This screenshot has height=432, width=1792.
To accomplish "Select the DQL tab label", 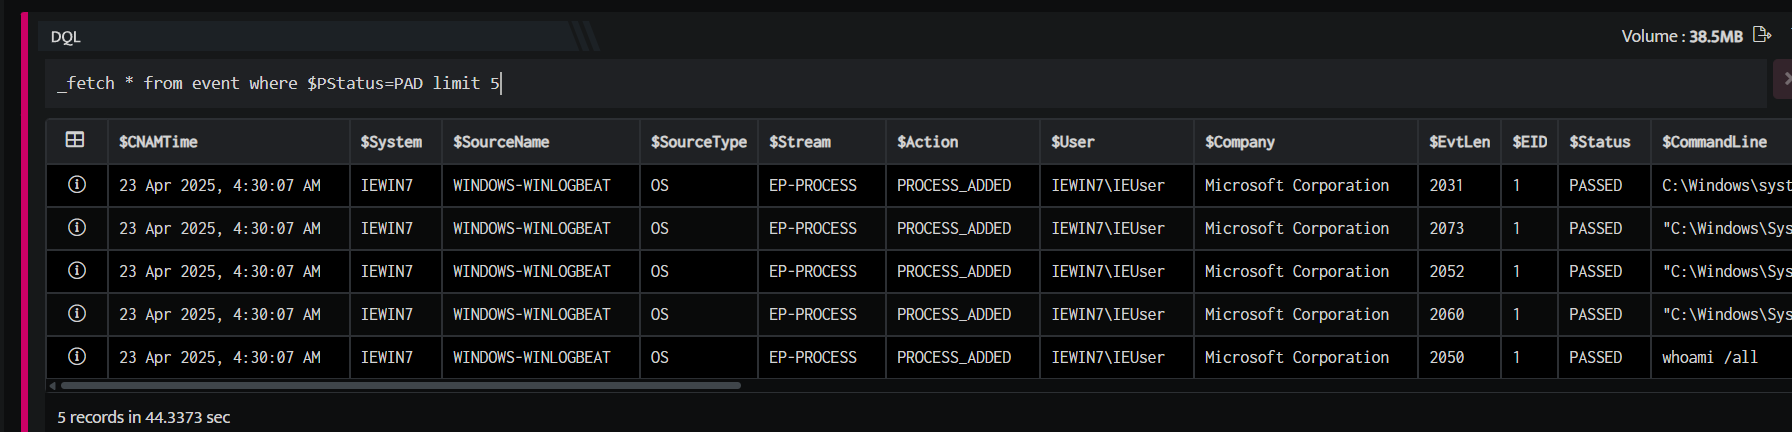I will [x=66, y=37].
